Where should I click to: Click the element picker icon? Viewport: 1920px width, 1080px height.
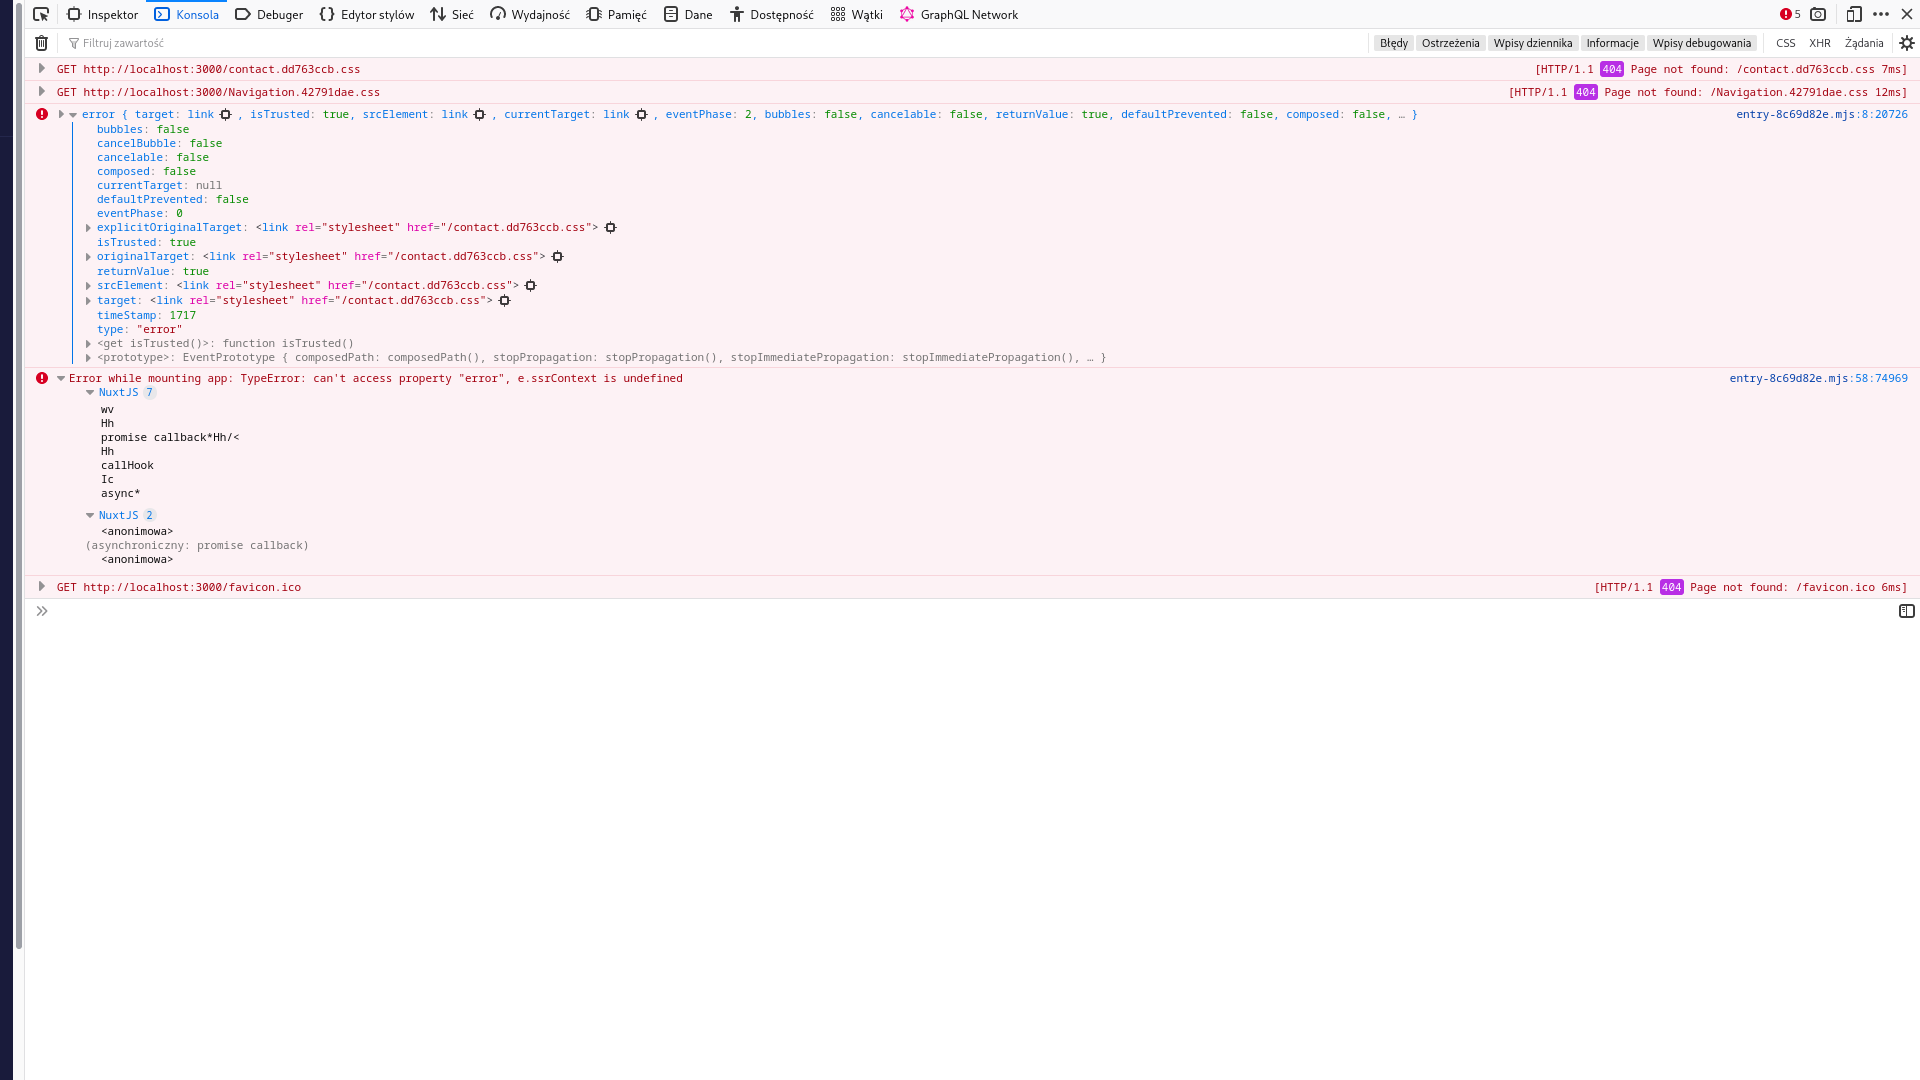point(41,14)
